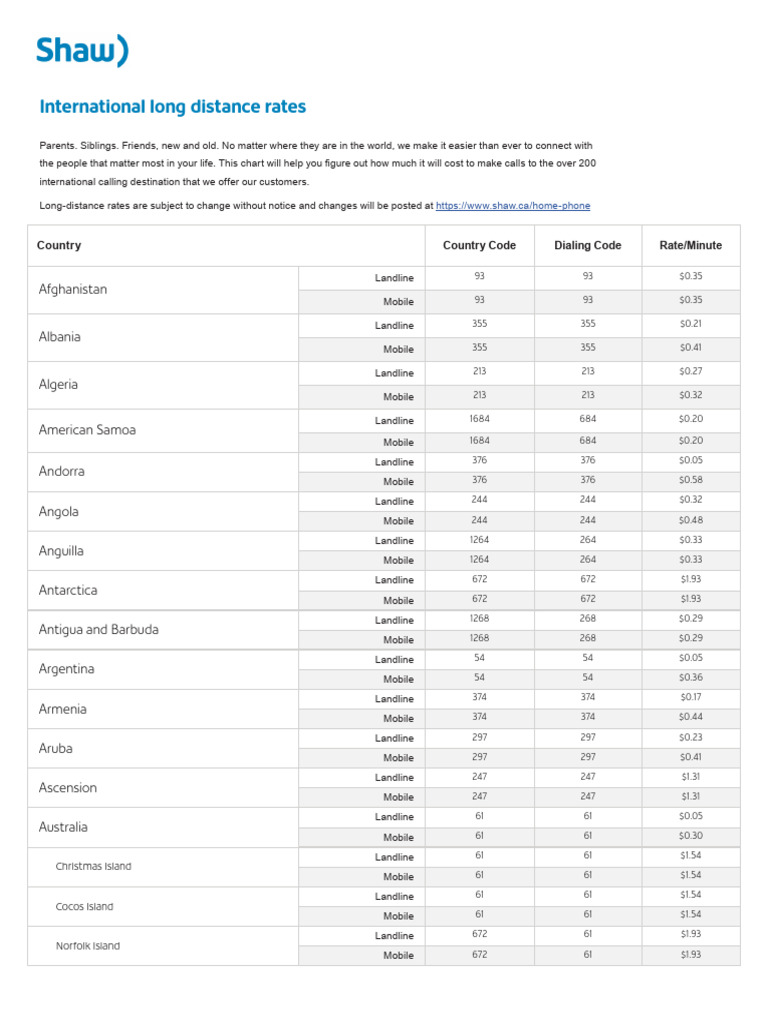Click the Shaw logo

coord(82,50)
